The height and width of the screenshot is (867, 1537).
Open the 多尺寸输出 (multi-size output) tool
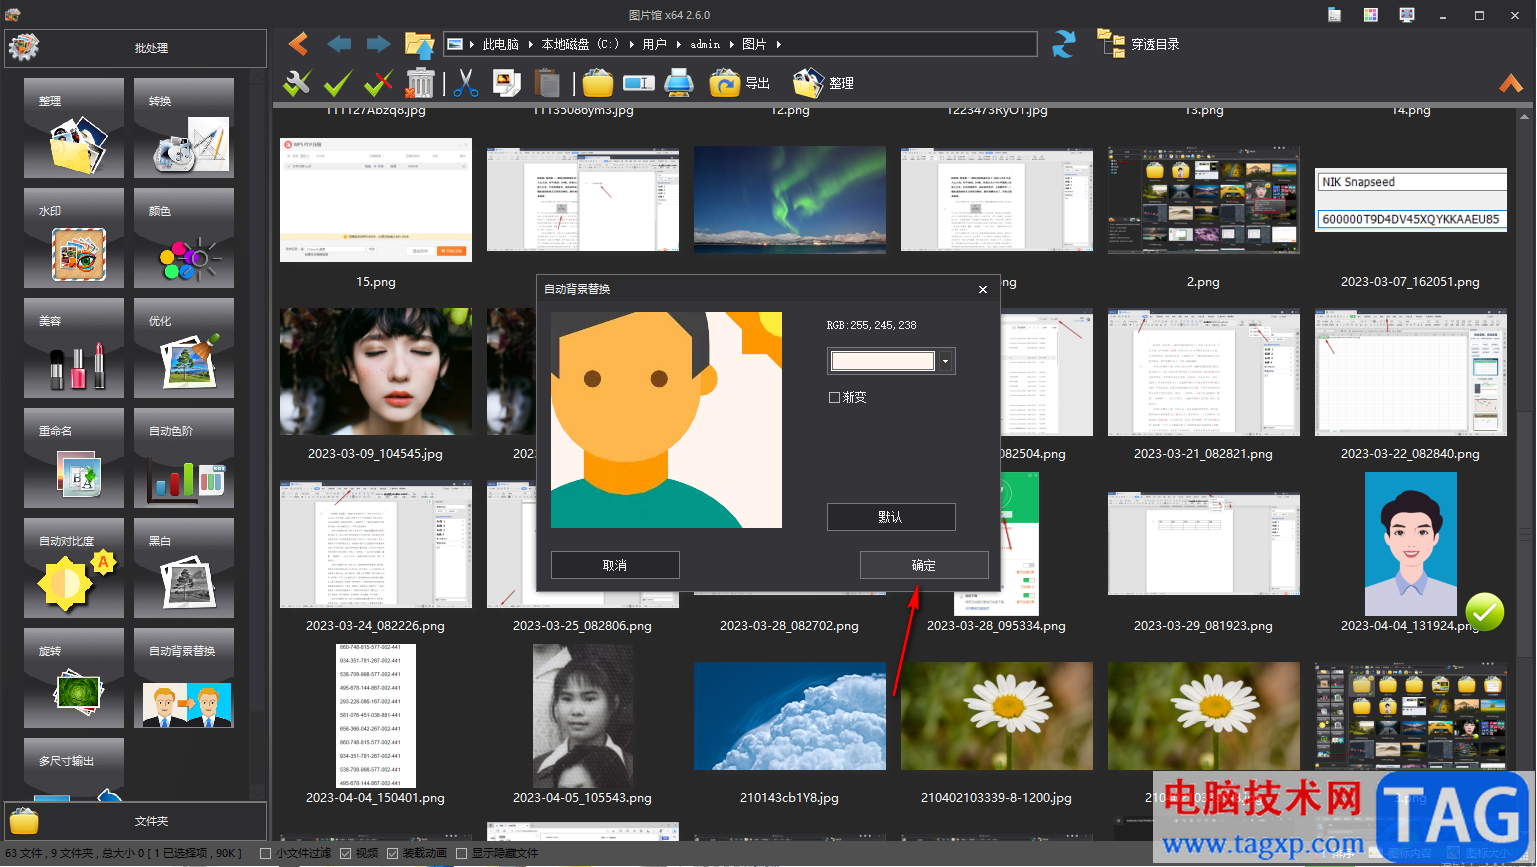click(74, 769)
